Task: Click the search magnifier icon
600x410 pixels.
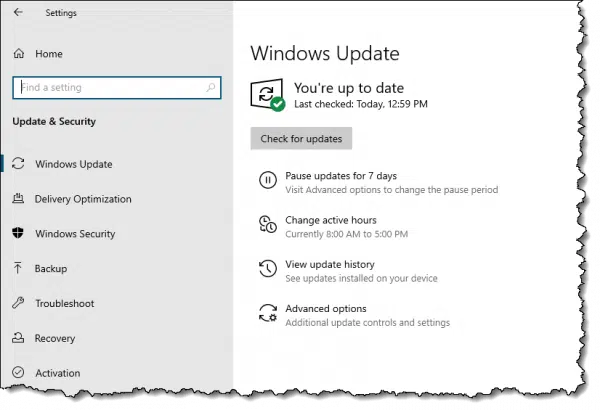Action: [x=210, y=88]
